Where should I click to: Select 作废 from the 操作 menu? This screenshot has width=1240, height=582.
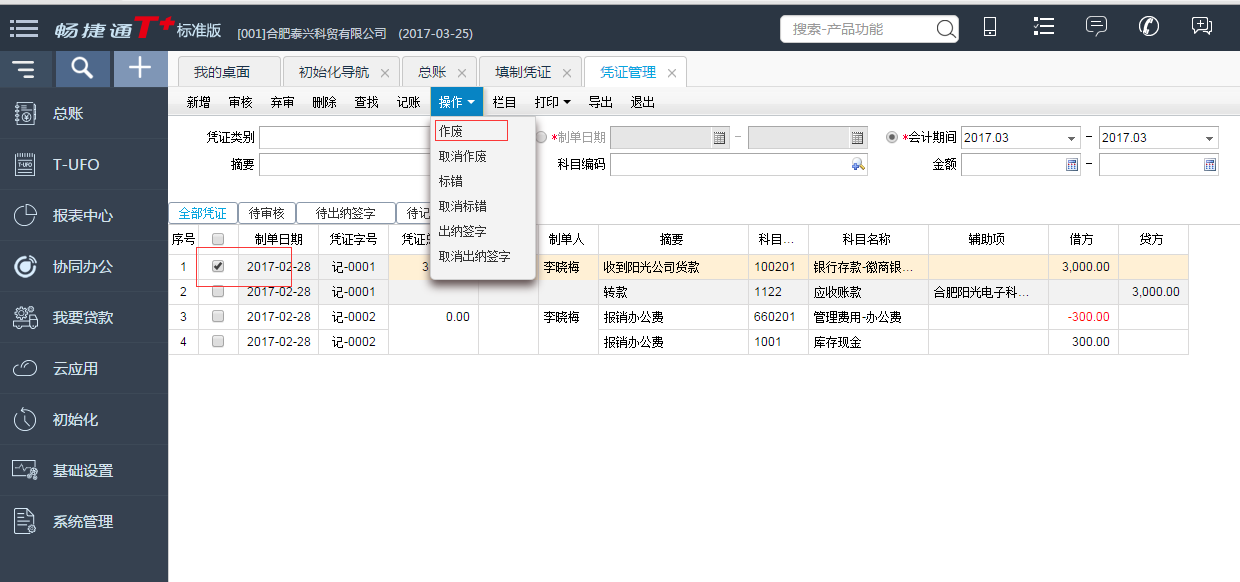click(x=451, y=131)
